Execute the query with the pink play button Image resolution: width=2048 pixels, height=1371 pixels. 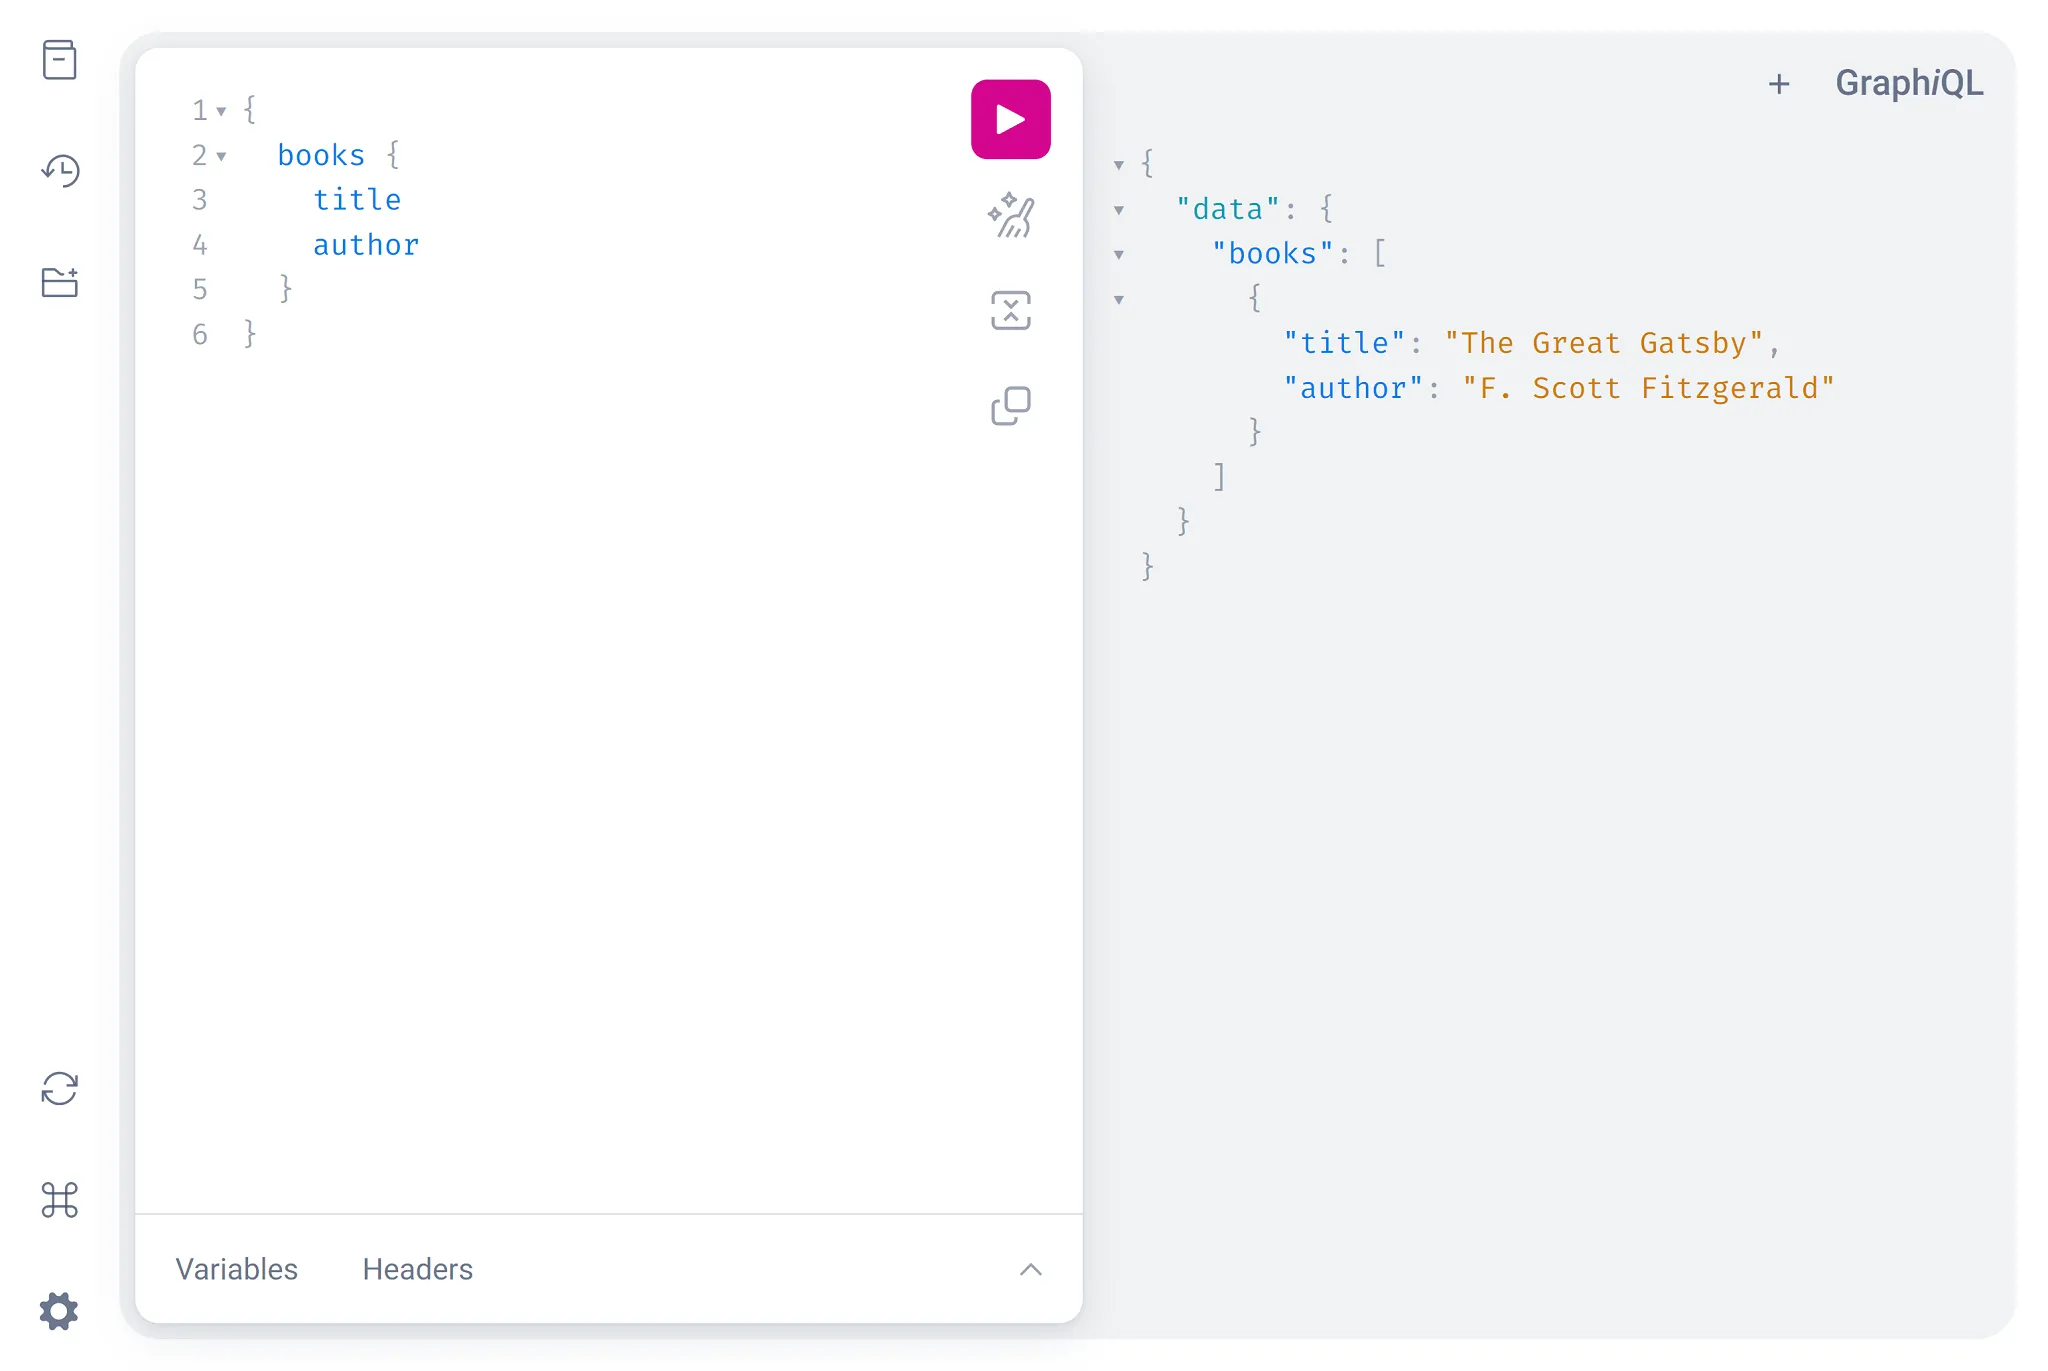click(x=1010, y=118)
